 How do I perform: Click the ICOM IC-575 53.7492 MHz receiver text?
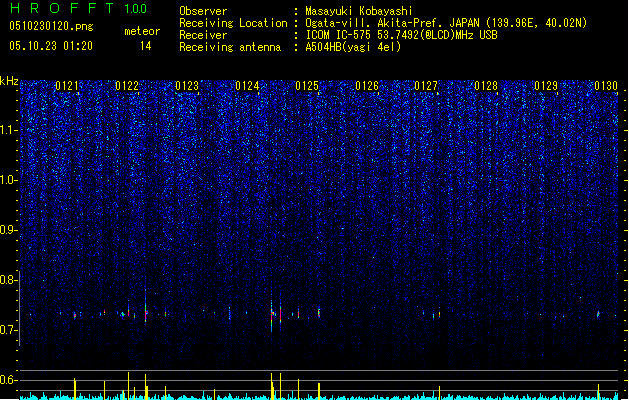point(402,35)
